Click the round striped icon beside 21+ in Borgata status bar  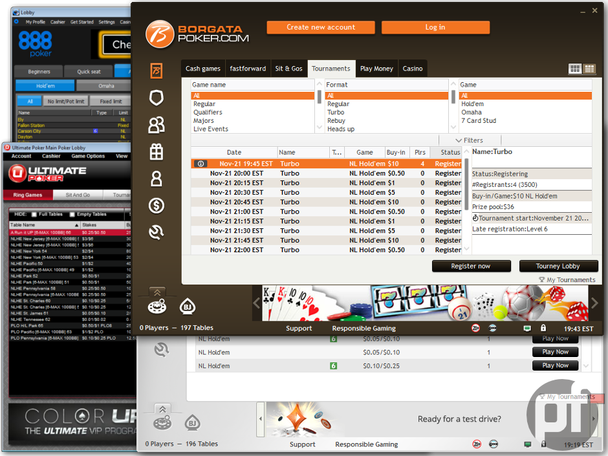pos(492,328)
